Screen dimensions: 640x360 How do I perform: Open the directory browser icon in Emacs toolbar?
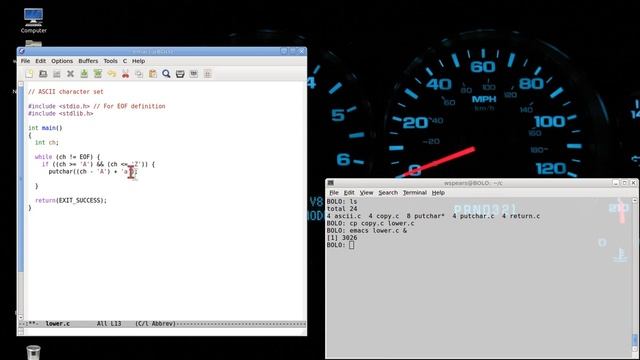57,74
